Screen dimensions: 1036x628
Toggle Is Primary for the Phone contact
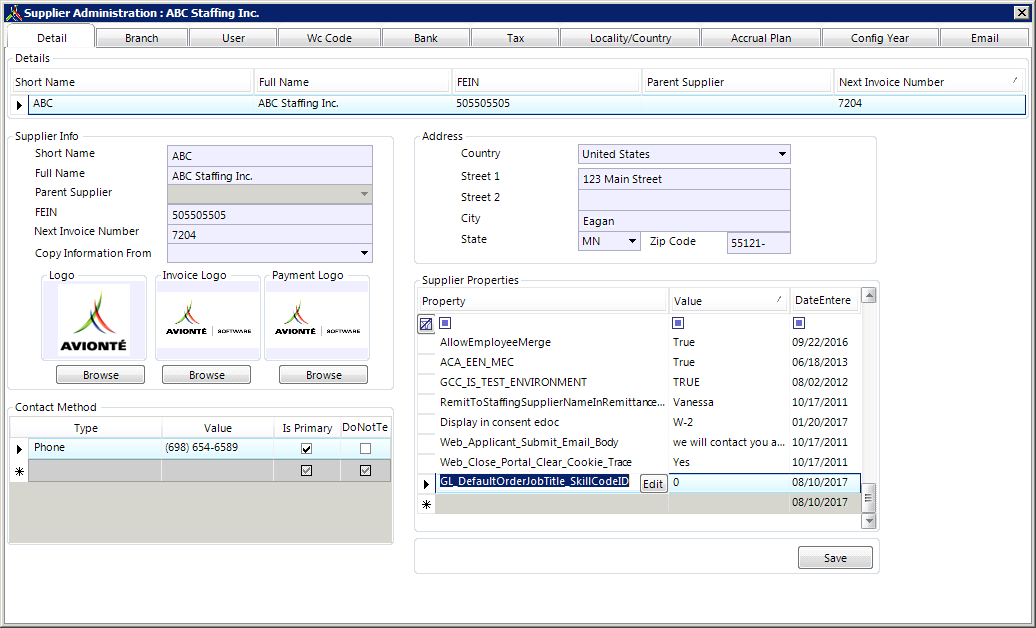tap(307, 449)
